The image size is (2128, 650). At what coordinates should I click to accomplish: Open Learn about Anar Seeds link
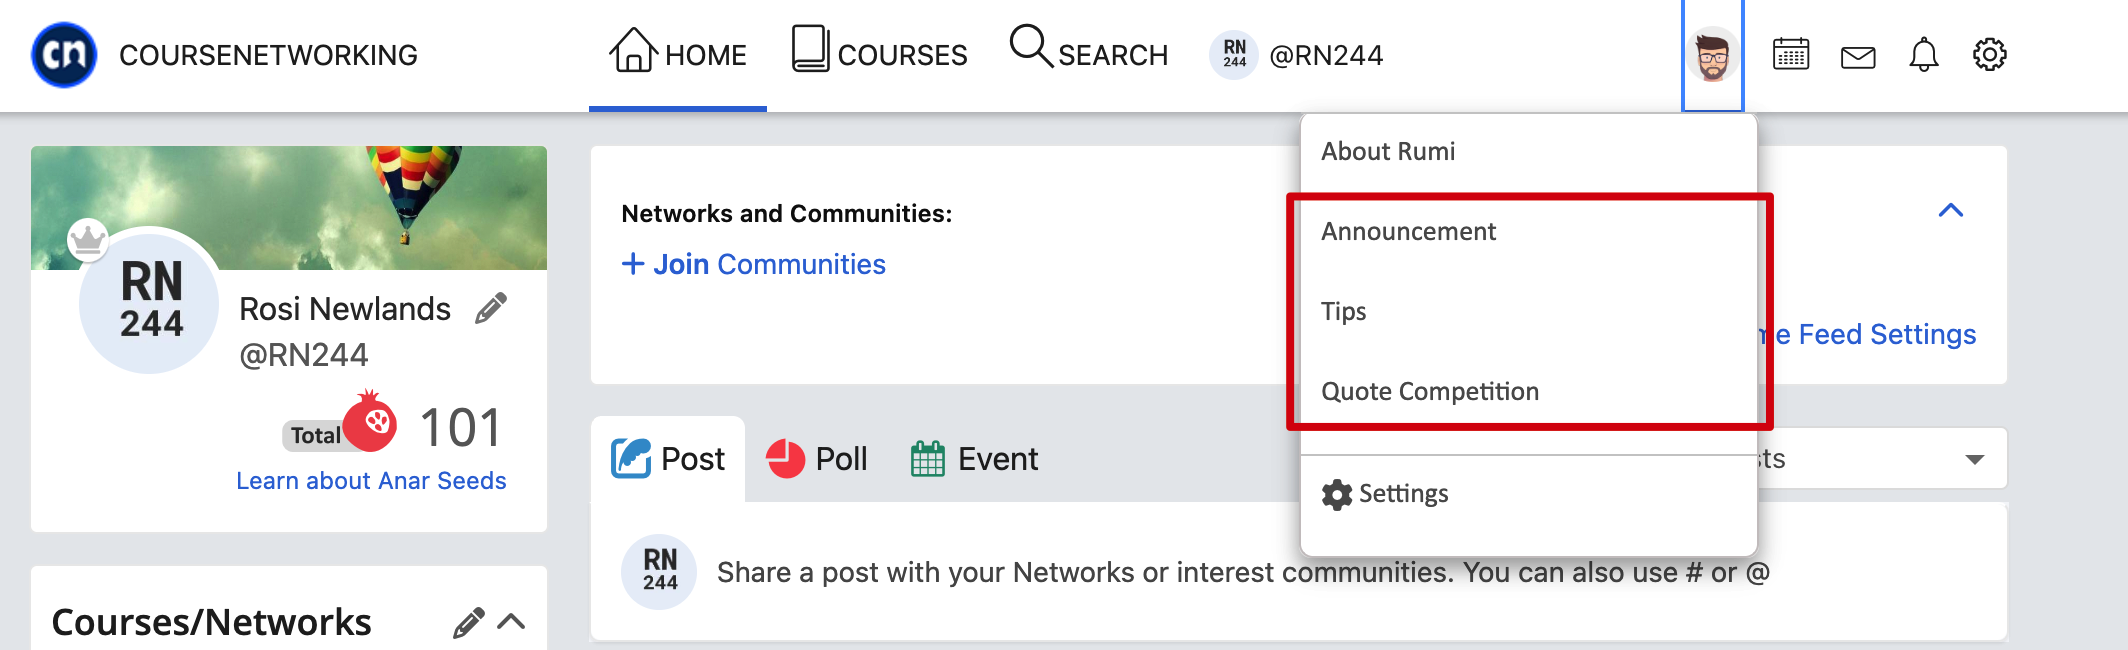pos(371,481)
